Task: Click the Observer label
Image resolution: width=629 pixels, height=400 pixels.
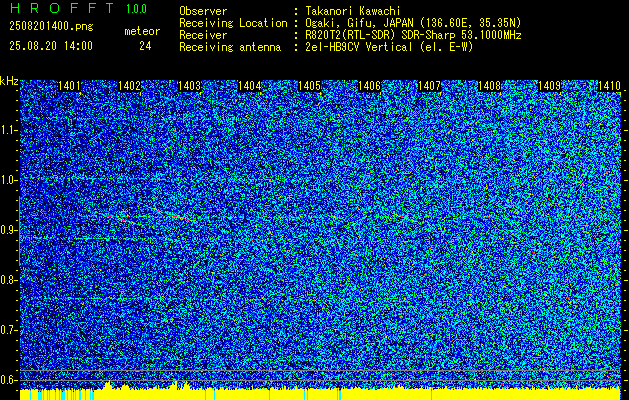Action: [203, 11]
